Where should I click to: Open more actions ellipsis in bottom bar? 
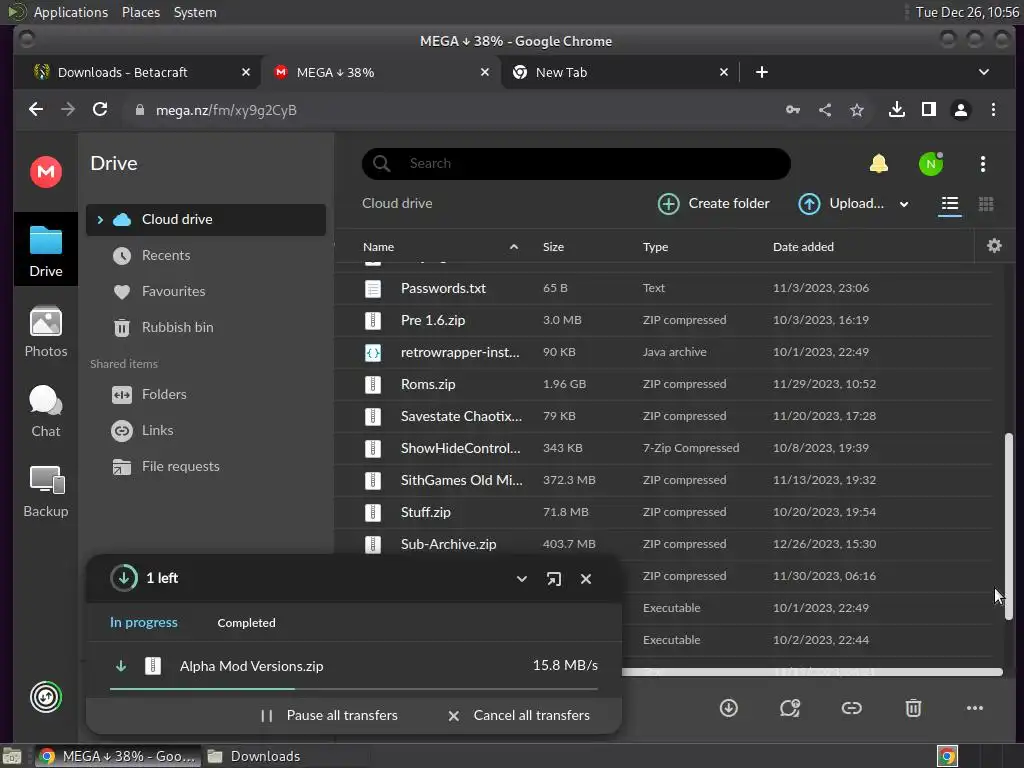(974, 708)
